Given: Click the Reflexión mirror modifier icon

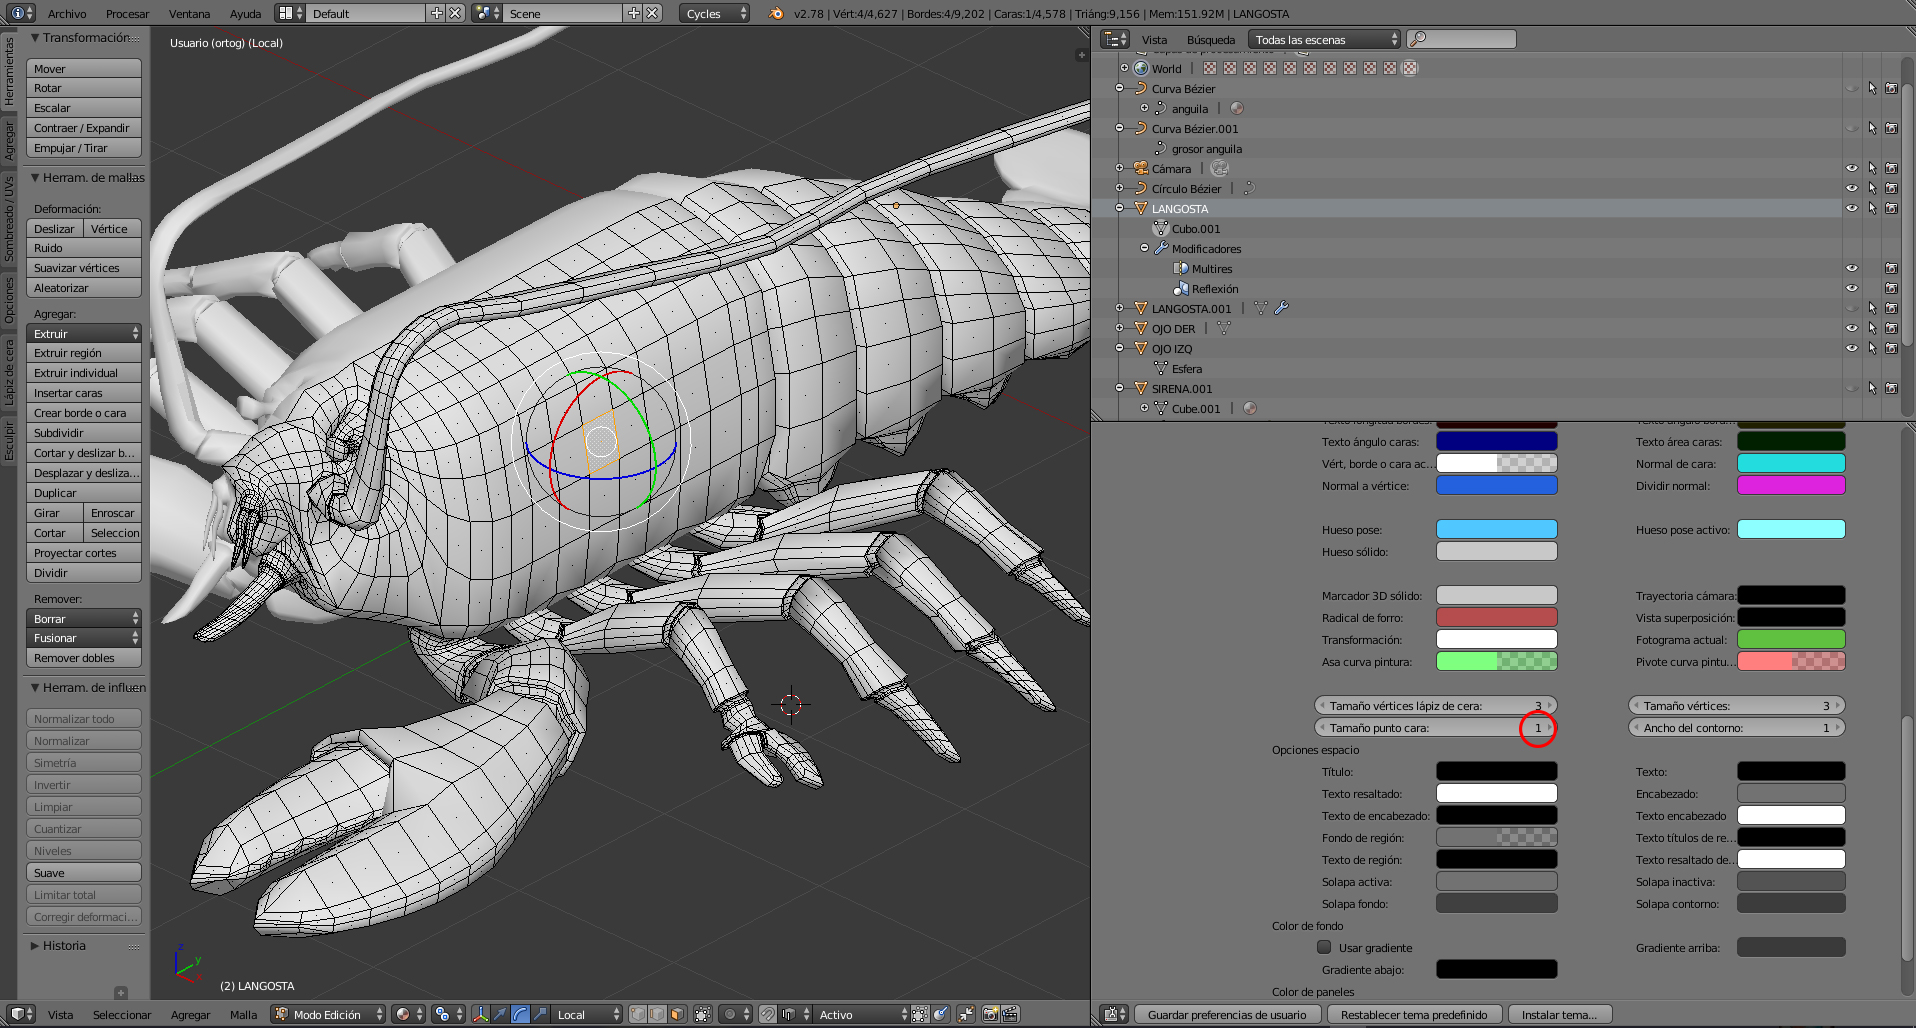Looking at the screenshot, I should tap(1180, 289).
